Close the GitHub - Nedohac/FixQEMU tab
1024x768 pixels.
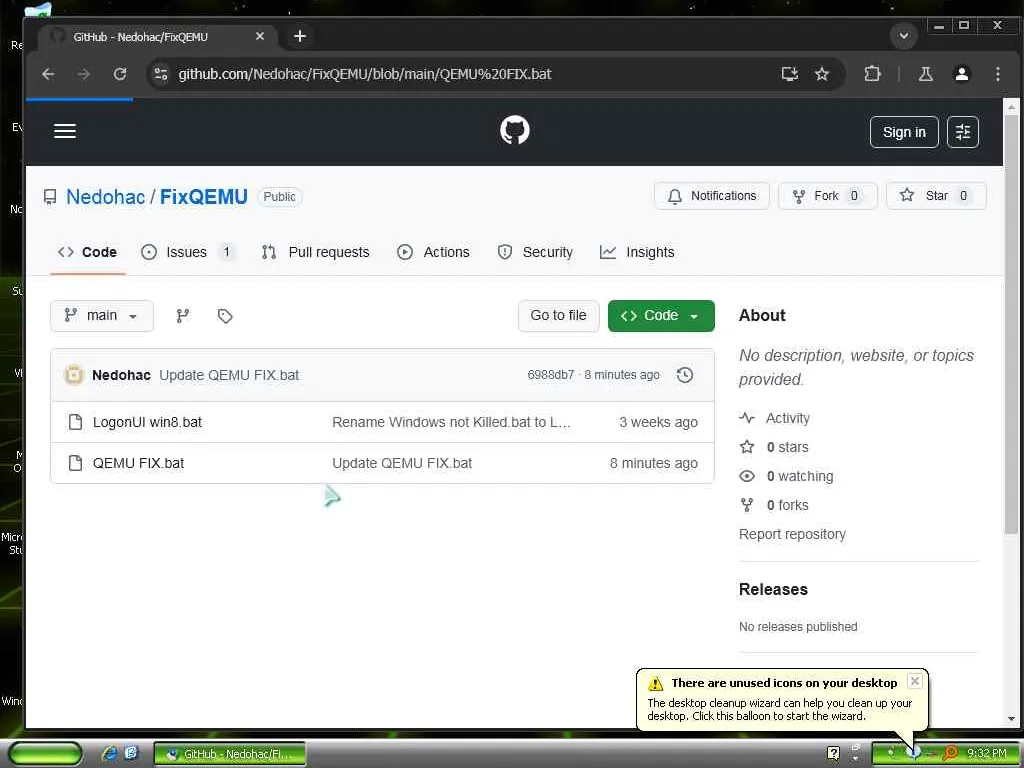[x=260, y=36]
